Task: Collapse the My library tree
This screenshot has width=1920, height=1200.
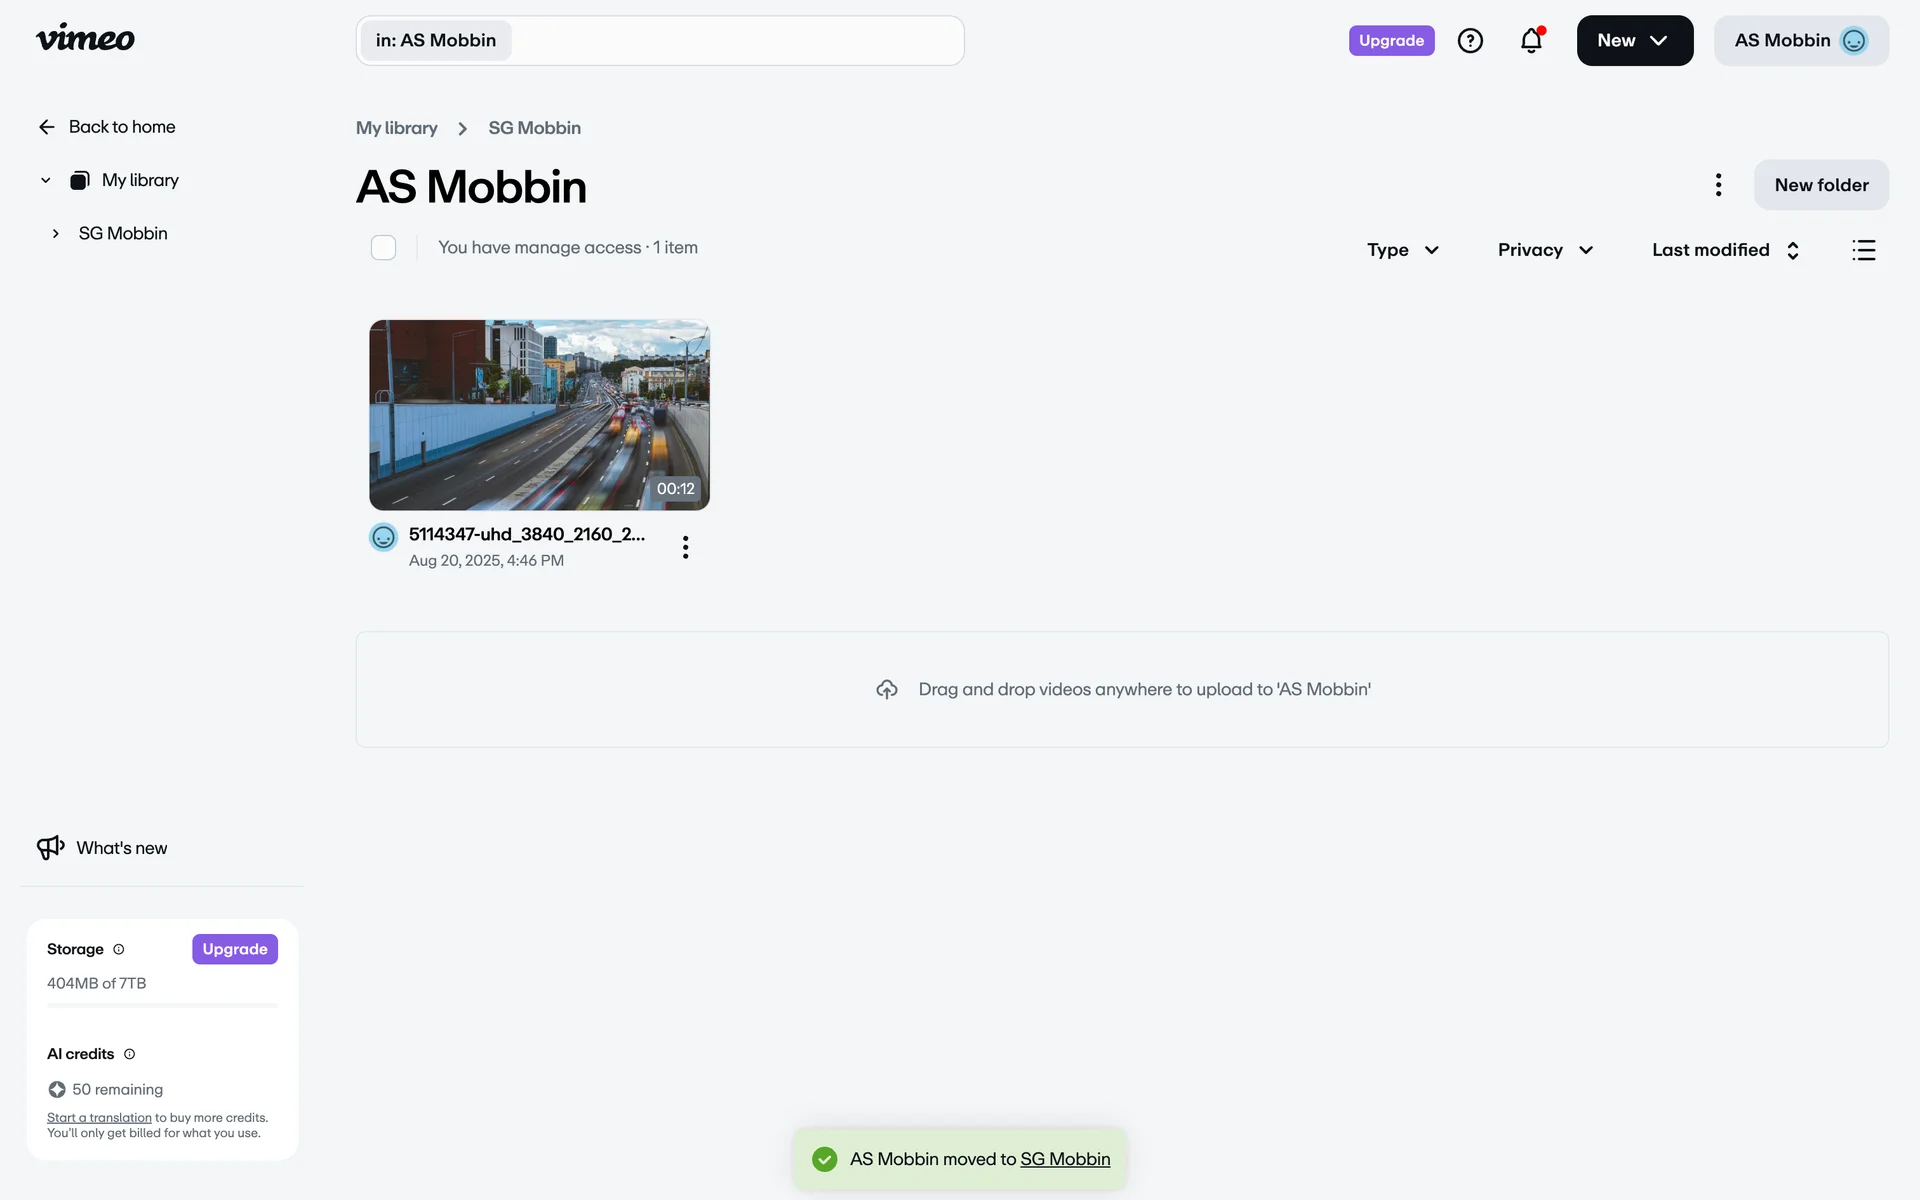Action: coord(45,180)
